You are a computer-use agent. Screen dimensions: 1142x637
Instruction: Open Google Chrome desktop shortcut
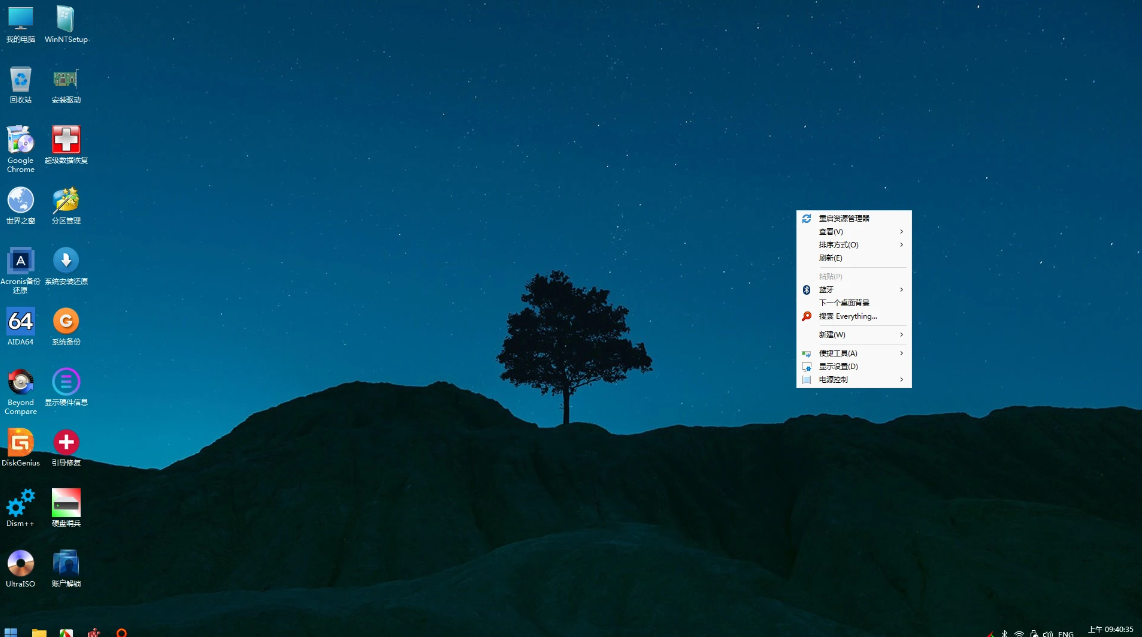pos(20,140)
